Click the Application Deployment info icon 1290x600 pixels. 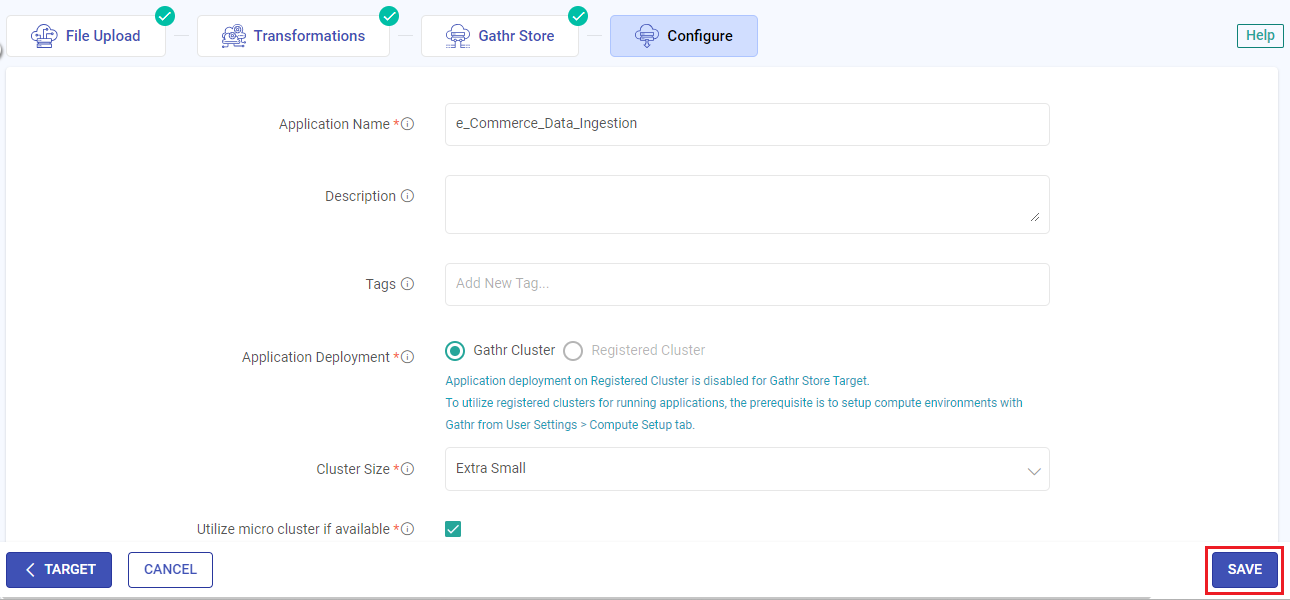click(x=407, y=357)
